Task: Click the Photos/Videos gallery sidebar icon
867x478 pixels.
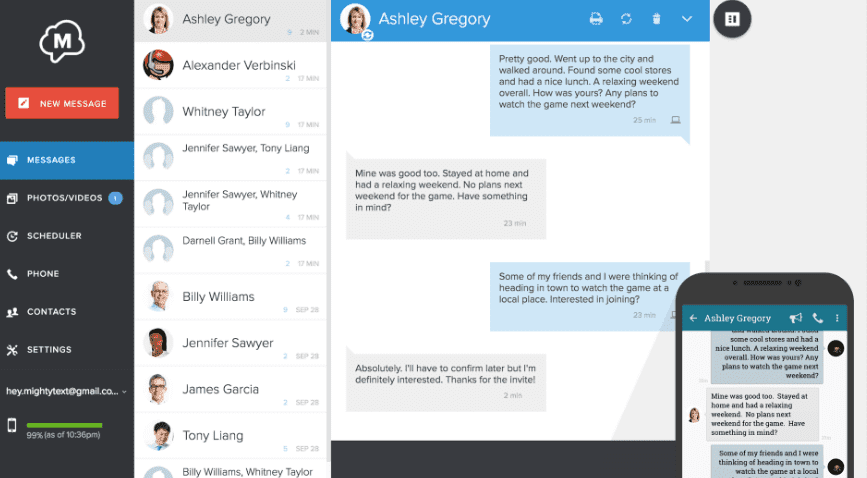Action: pyautogui.click(x=12, y=198)
